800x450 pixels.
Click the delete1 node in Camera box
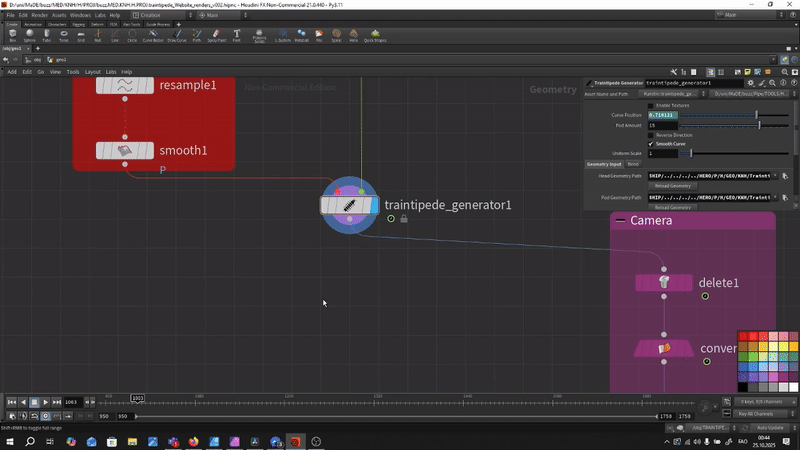(x=664, y=282)
